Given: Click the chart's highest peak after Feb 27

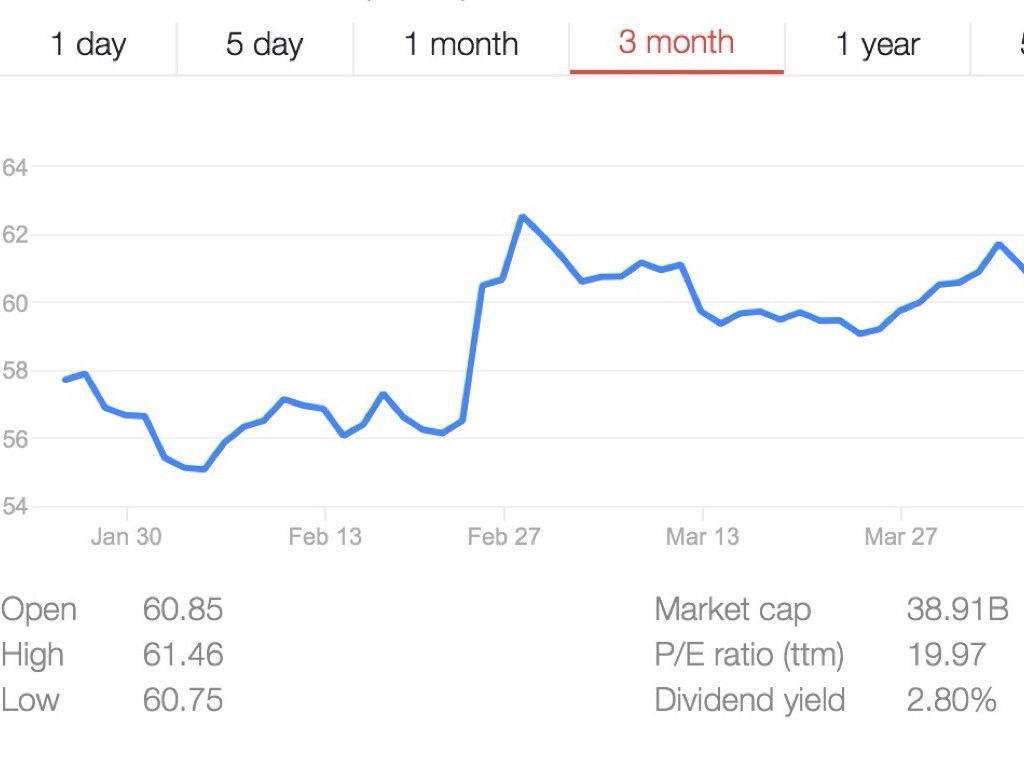Looking at the screenshot, I should pyautogui.click(x=522, y=217).
